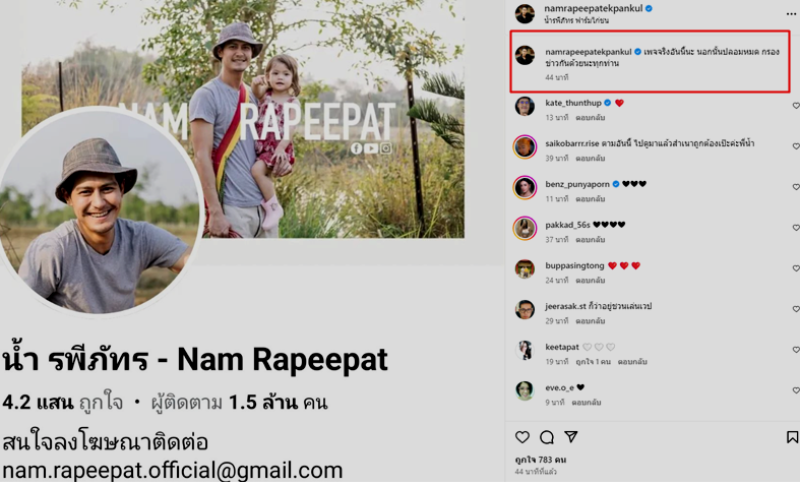Like buppasingtong's comment heart
Image resolution: width=800 pixels, height=485 pixels.
(795, 268)
